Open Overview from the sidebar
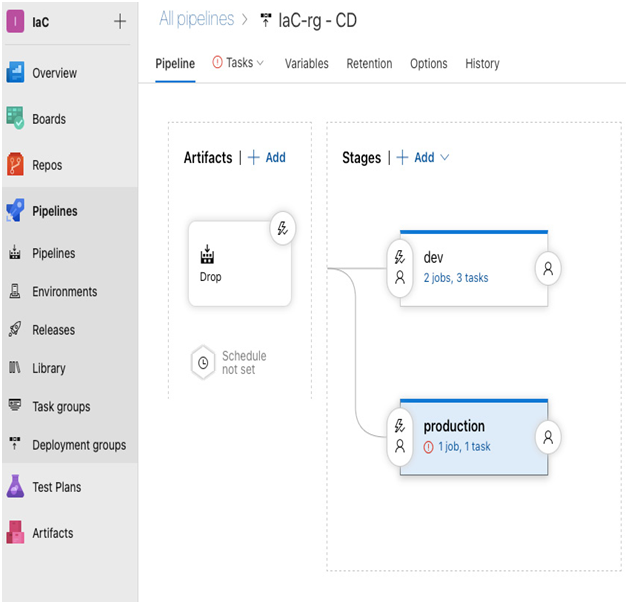 54,73
